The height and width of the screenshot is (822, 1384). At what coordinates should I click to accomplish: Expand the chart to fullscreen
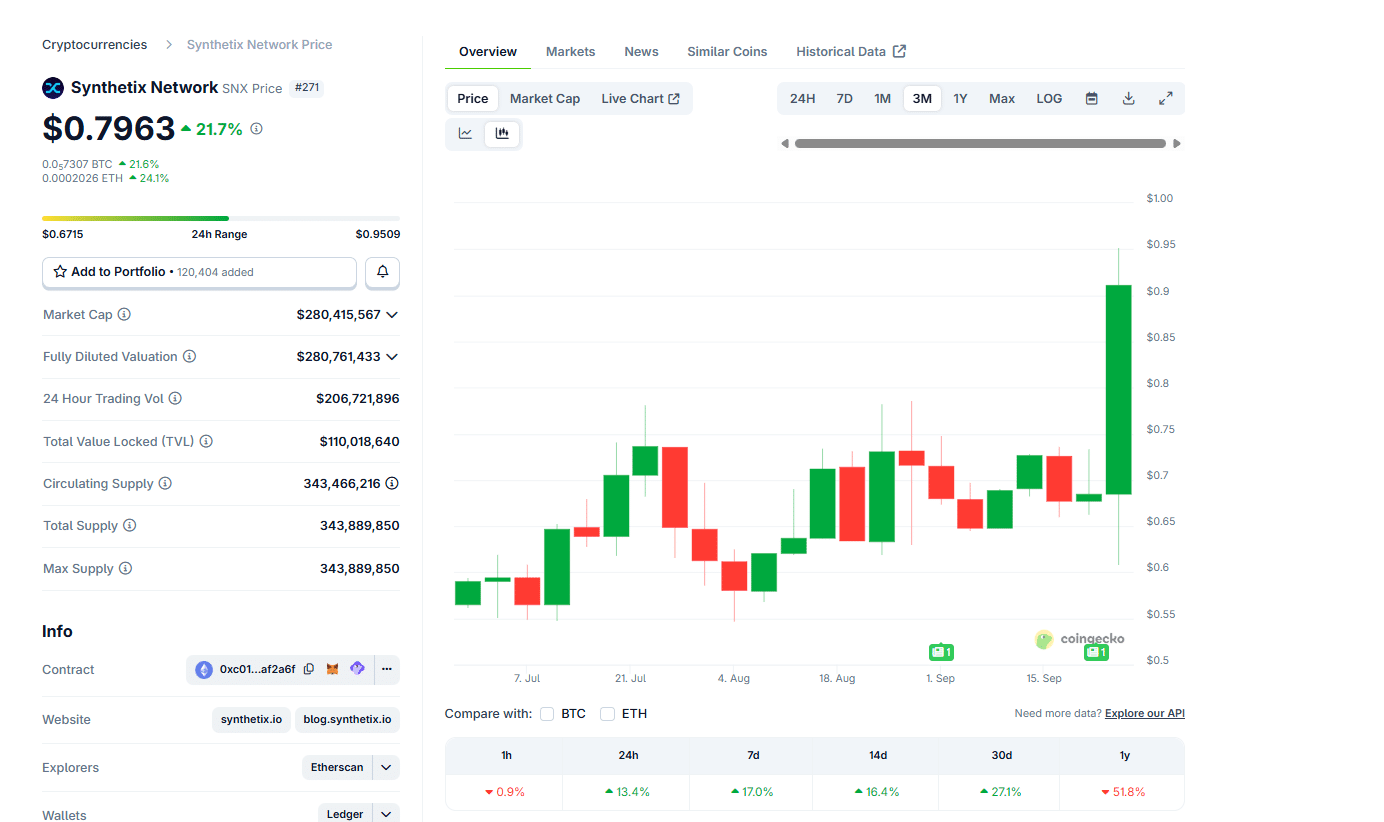tap(1166, 98)
